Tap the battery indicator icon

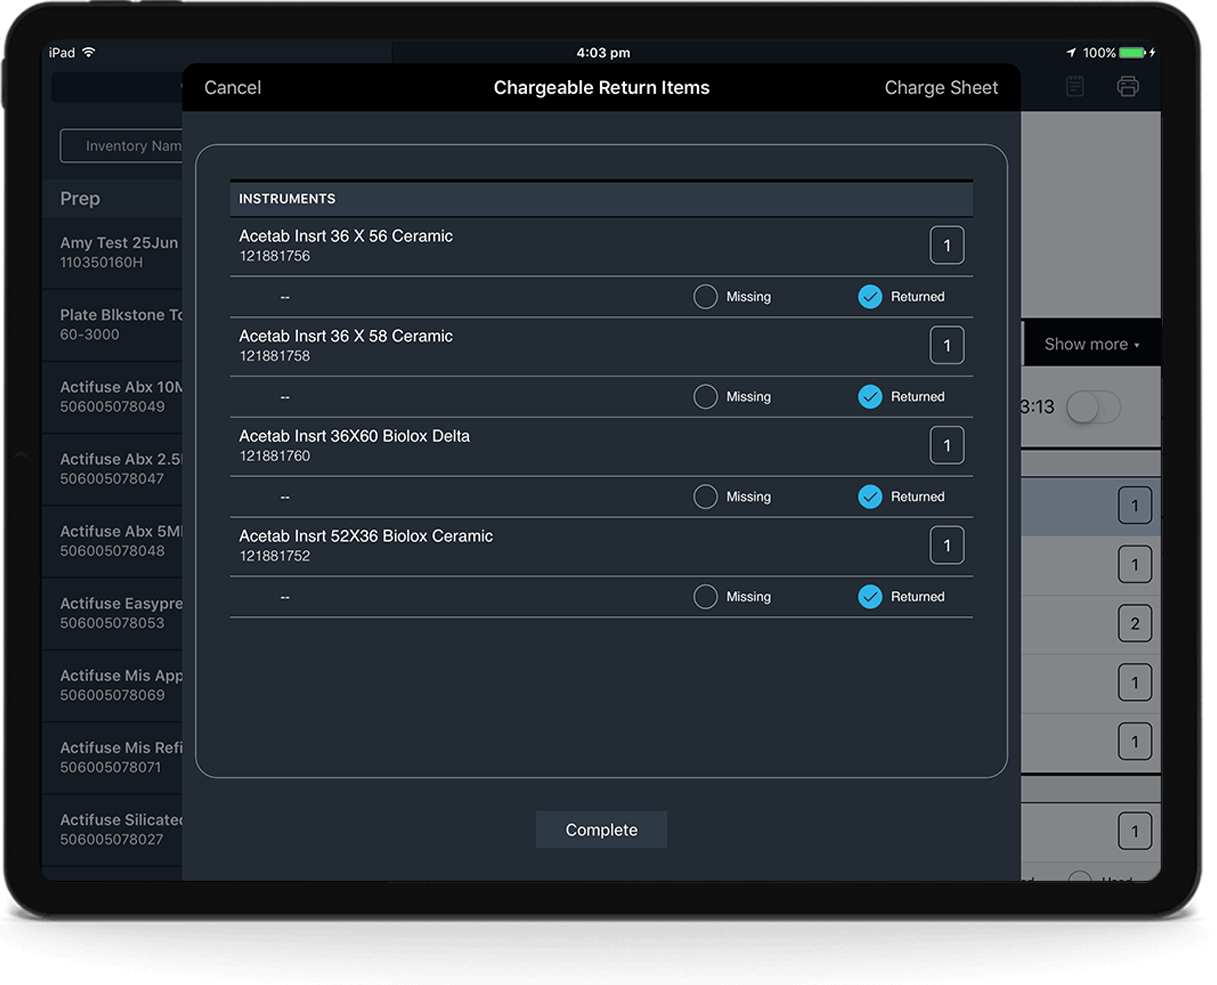coord(1132,52)
